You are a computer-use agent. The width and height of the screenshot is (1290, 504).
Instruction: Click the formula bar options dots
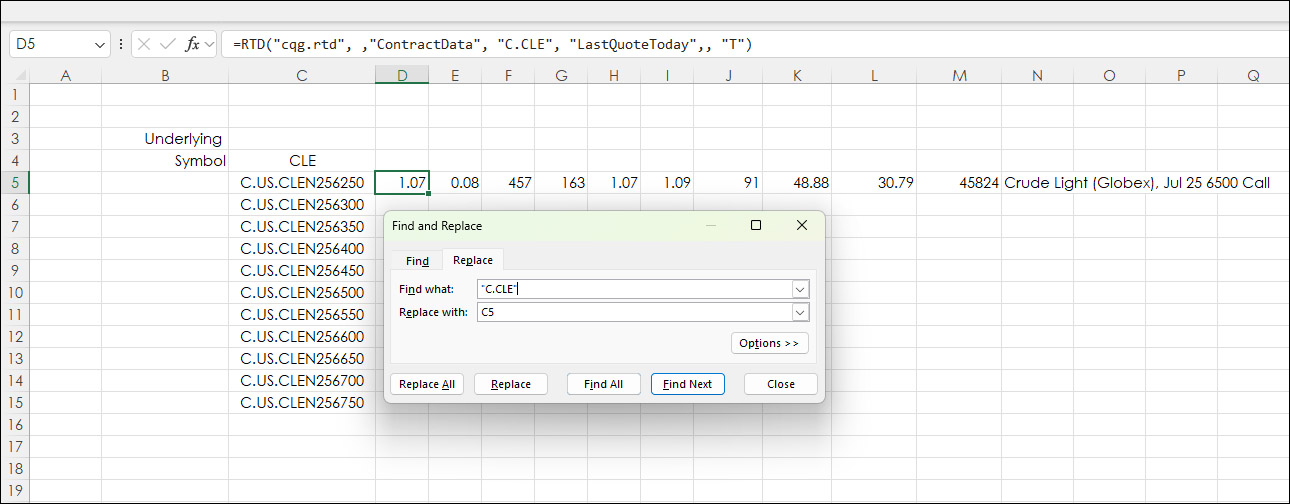(x=121, y=44)
